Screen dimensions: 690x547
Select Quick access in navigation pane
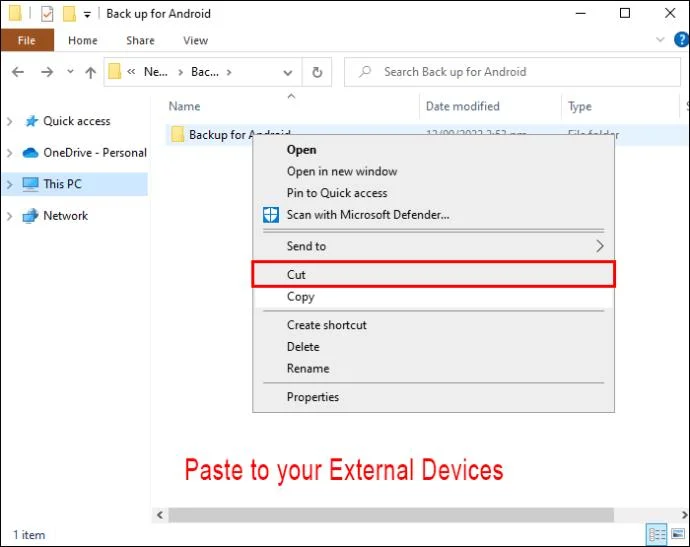(77, 121)
